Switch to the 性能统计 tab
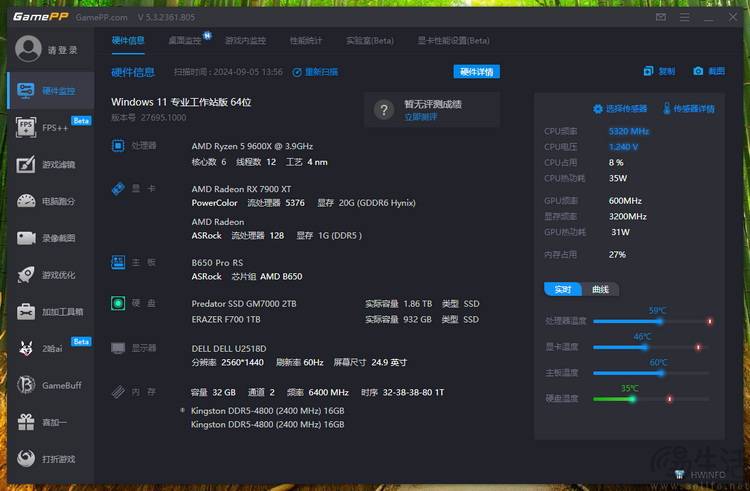The width and height of the screenshot is (750, 491). pyautogui.click(x=306, y=41)
